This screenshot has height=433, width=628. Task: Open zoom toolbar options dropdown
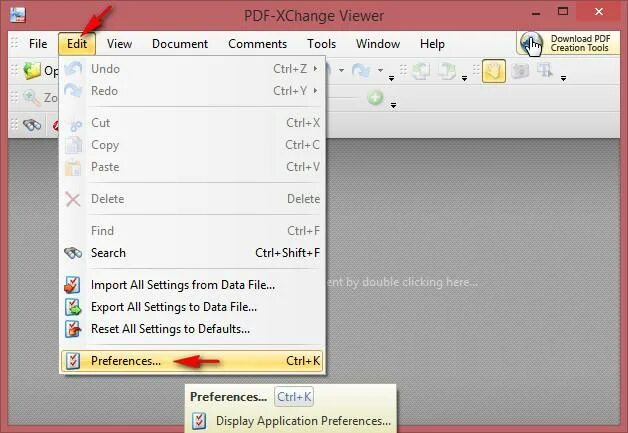(393, 105)
